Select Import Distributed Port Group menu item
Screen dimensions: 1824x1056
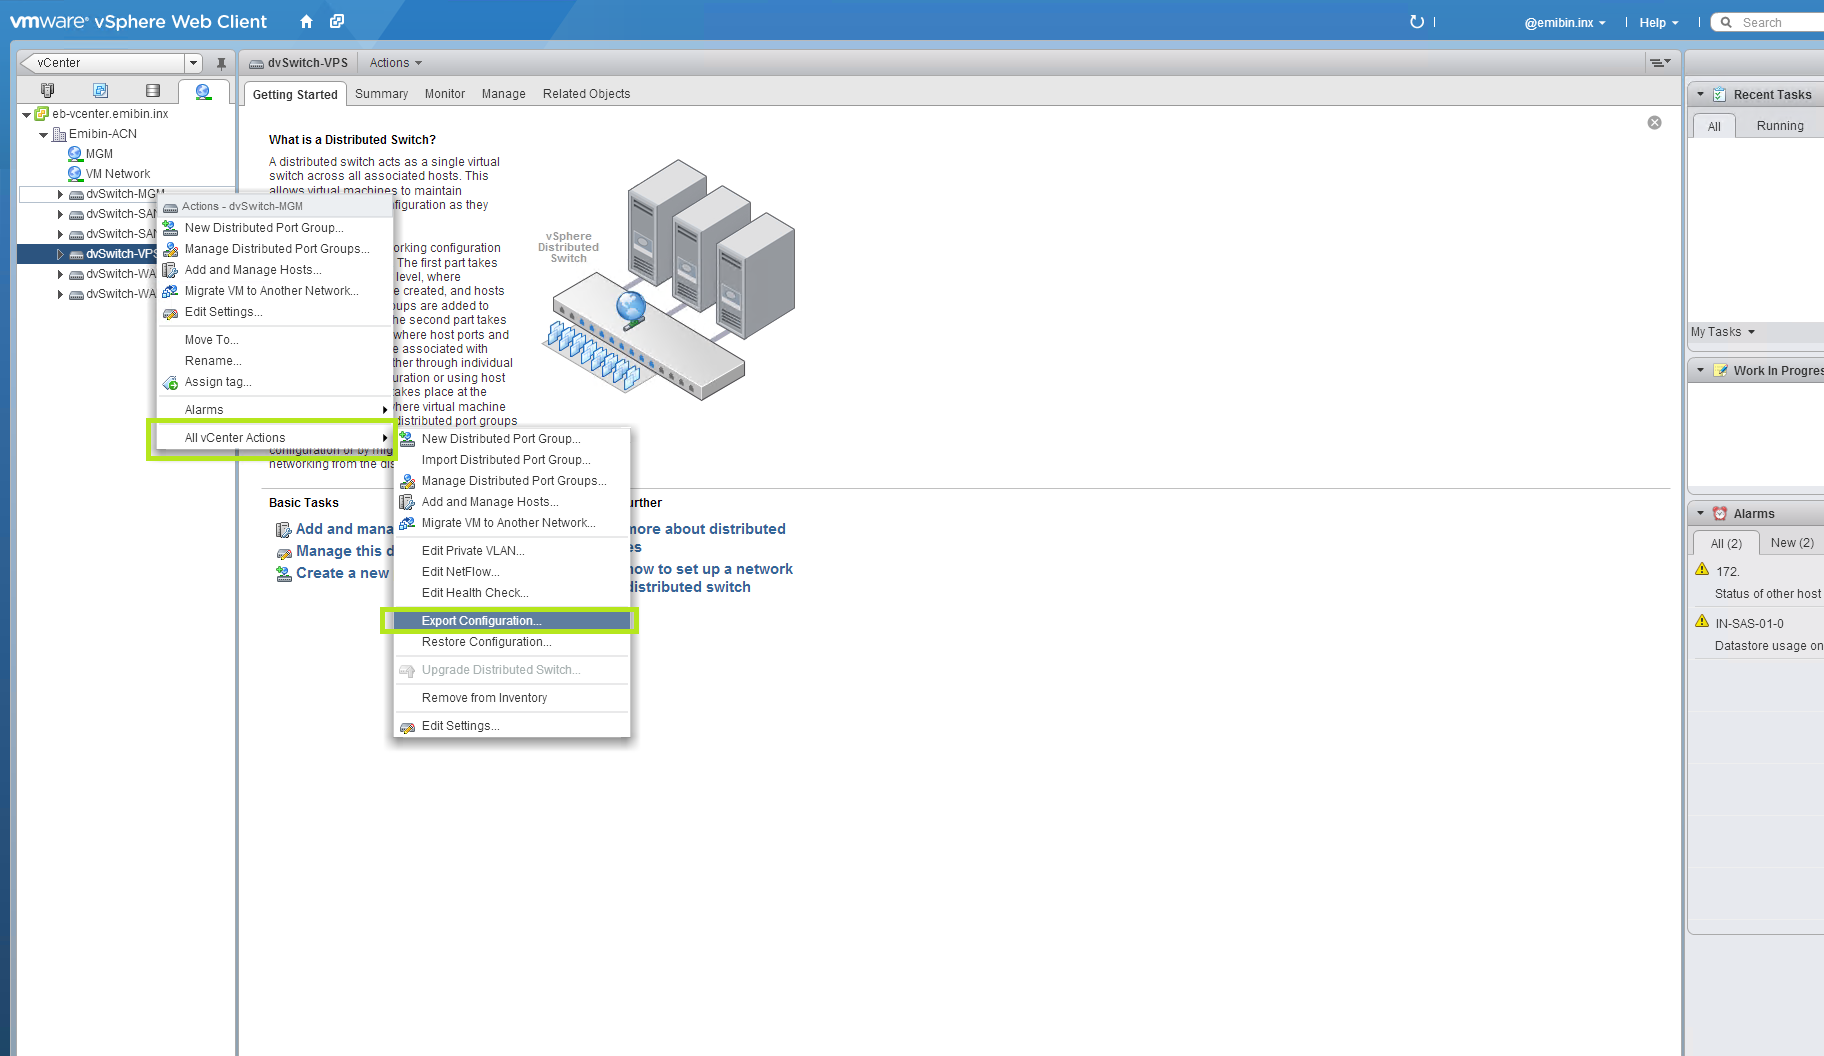coord(512,460)
